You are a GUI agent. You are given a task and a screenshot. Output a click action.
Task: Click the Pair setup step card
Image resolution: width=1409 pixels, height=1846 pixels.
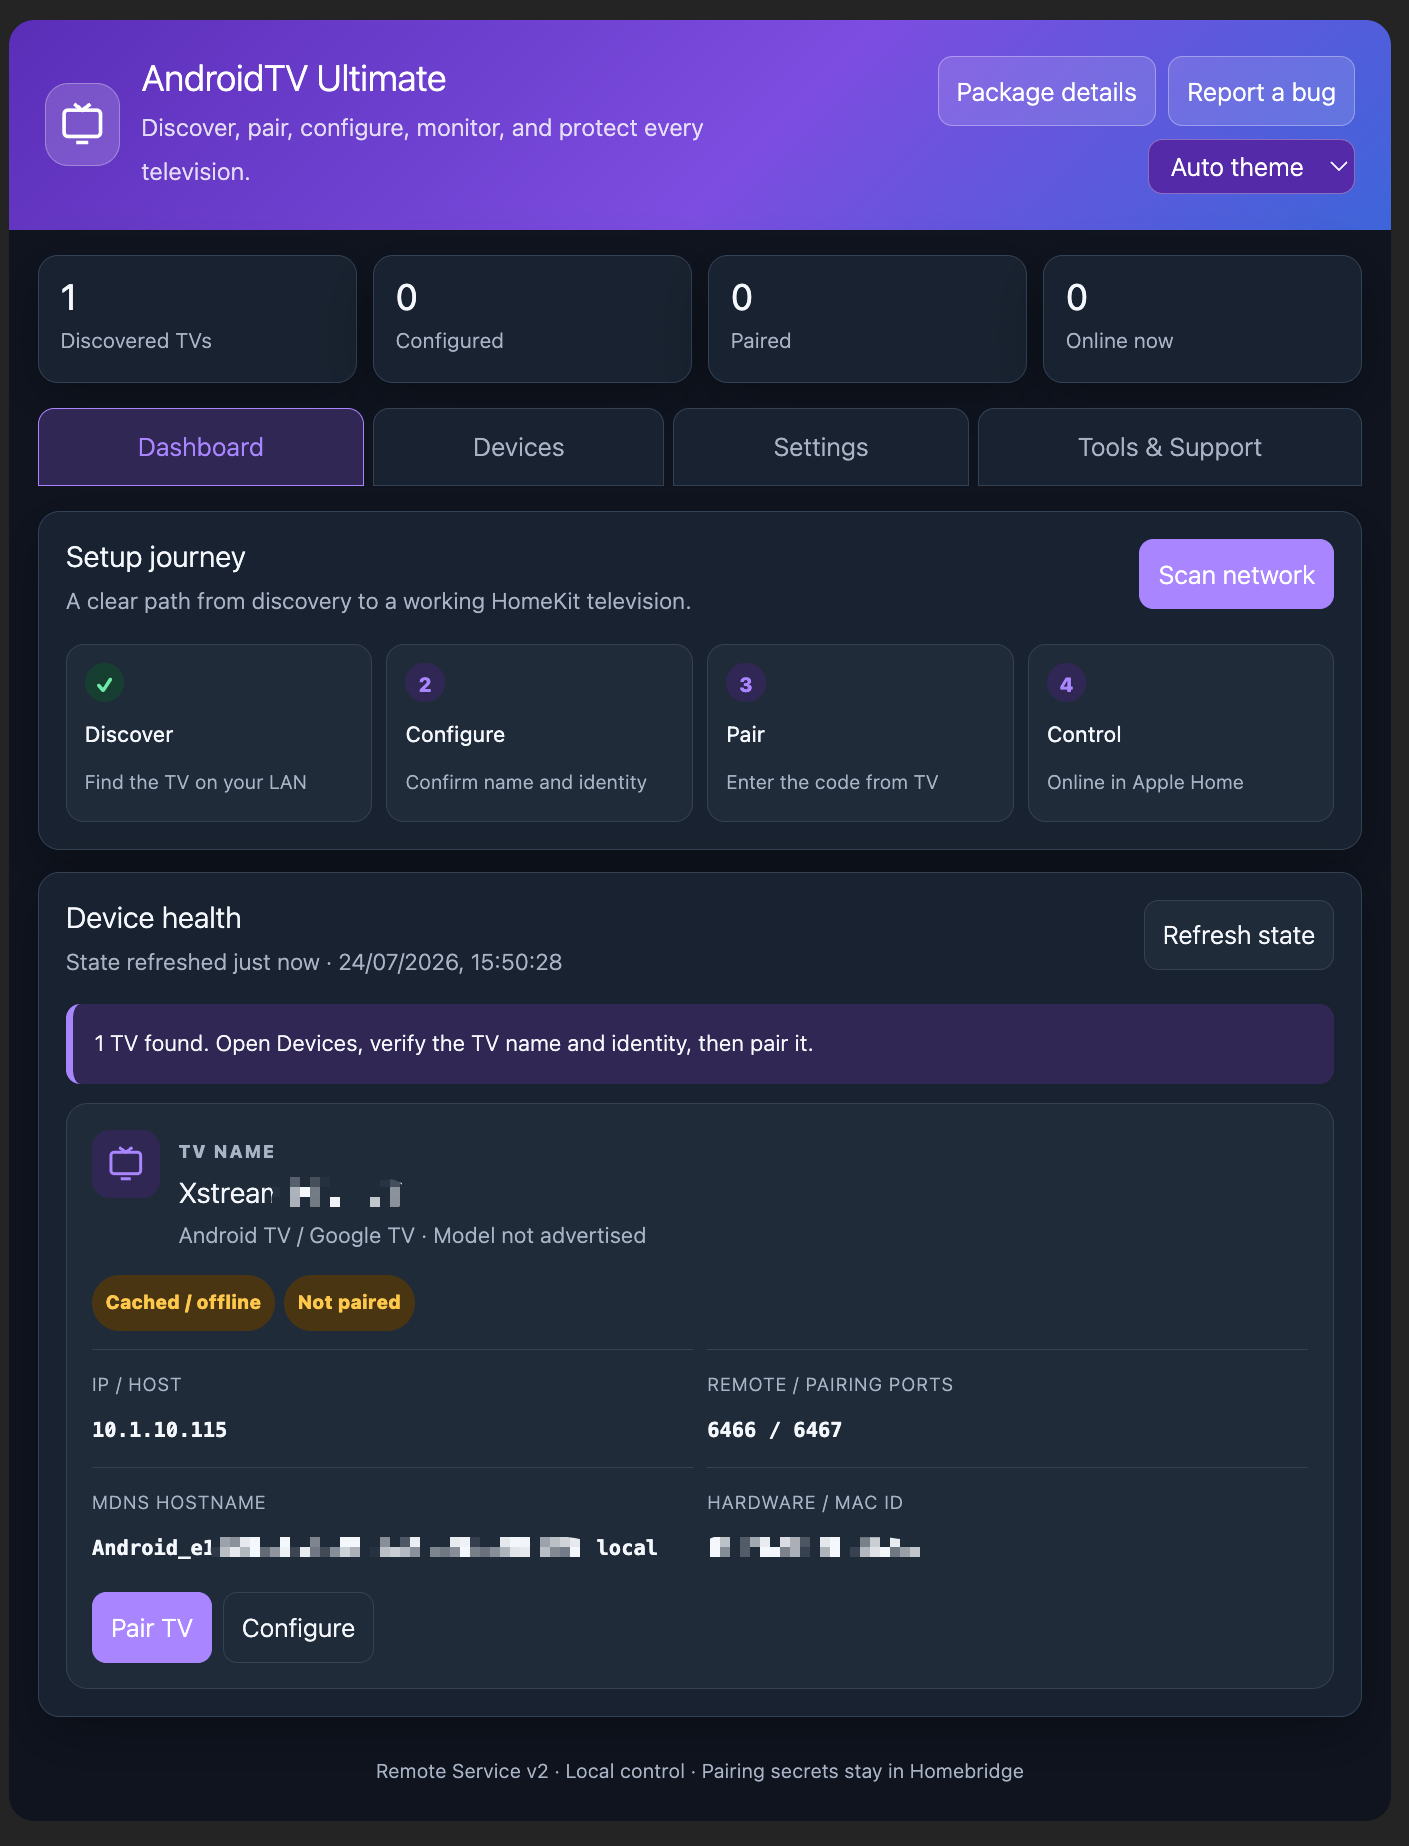coord(860,733)
